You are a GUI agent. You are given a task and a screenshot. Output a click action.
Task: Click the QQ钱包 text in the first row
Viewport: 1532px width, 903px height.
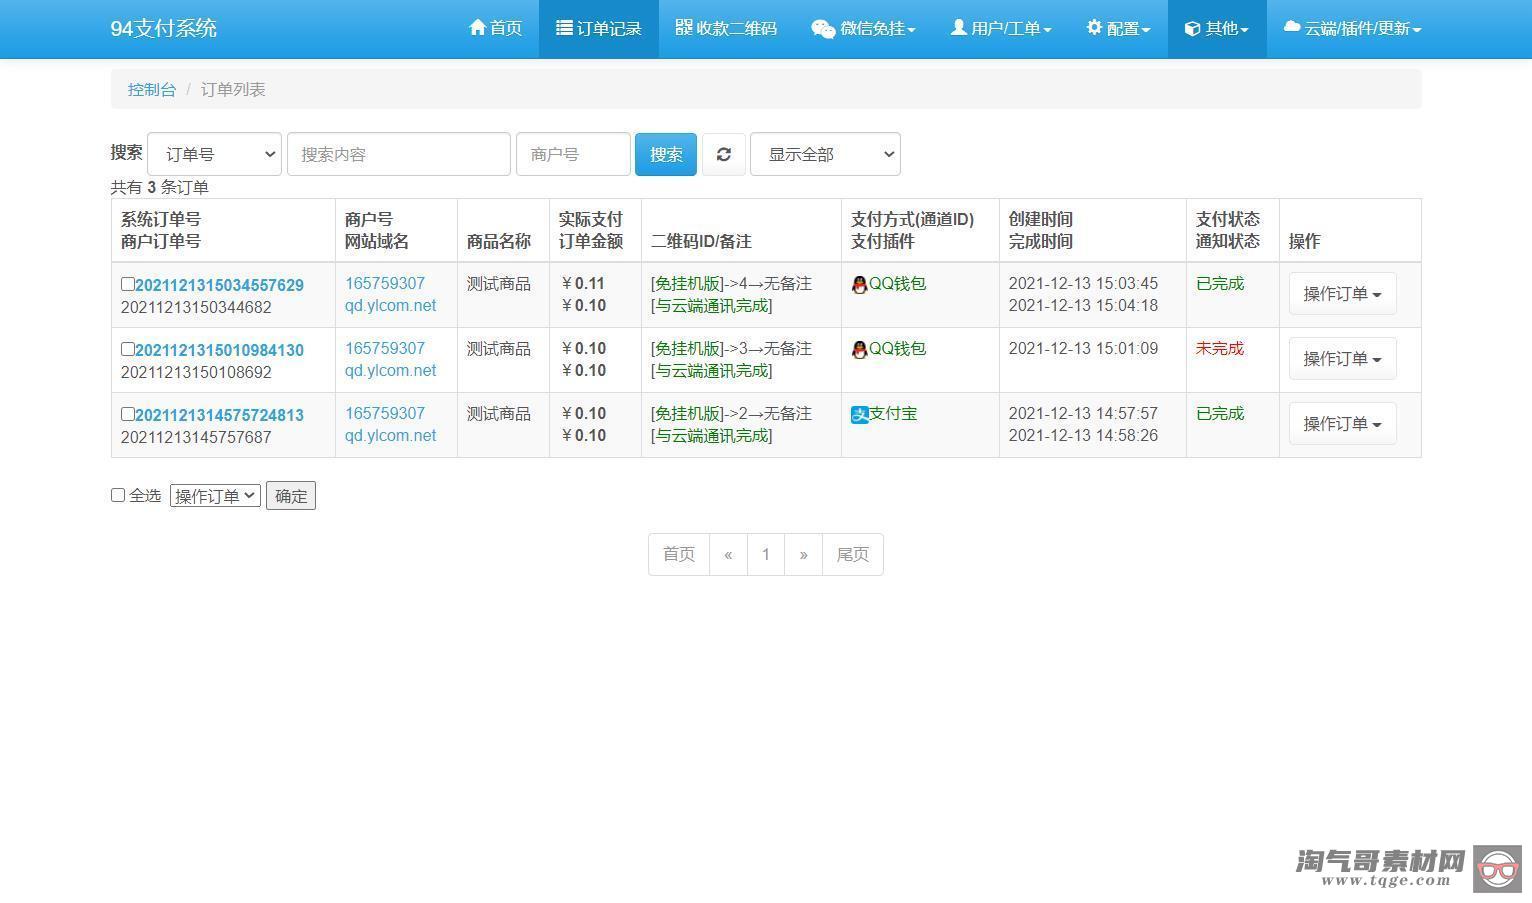pos(898,284)
